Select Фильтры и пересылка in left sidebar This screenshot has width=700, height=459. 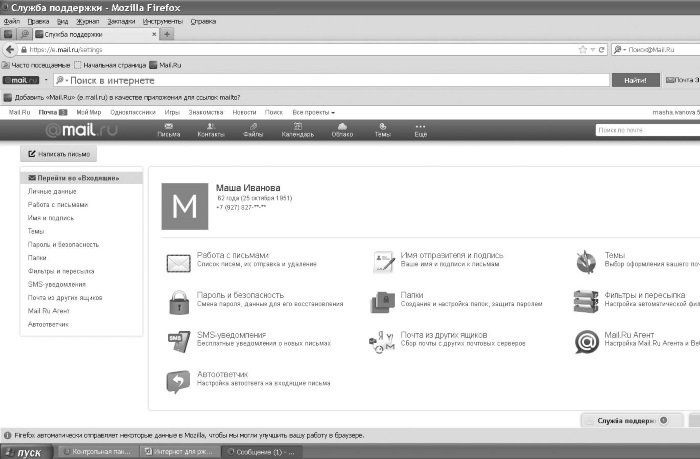click(61, 271)
